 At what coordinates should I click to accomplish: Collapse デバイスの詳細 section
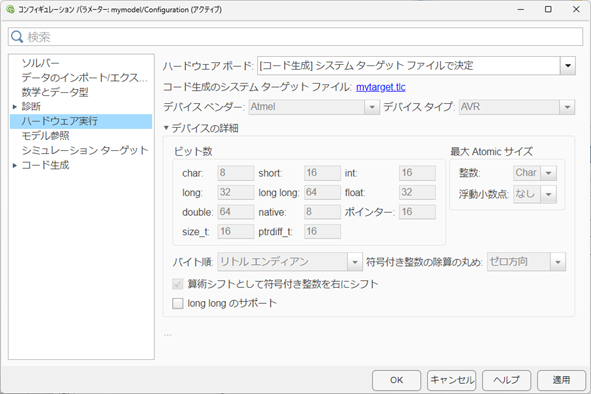coord(166,128)
